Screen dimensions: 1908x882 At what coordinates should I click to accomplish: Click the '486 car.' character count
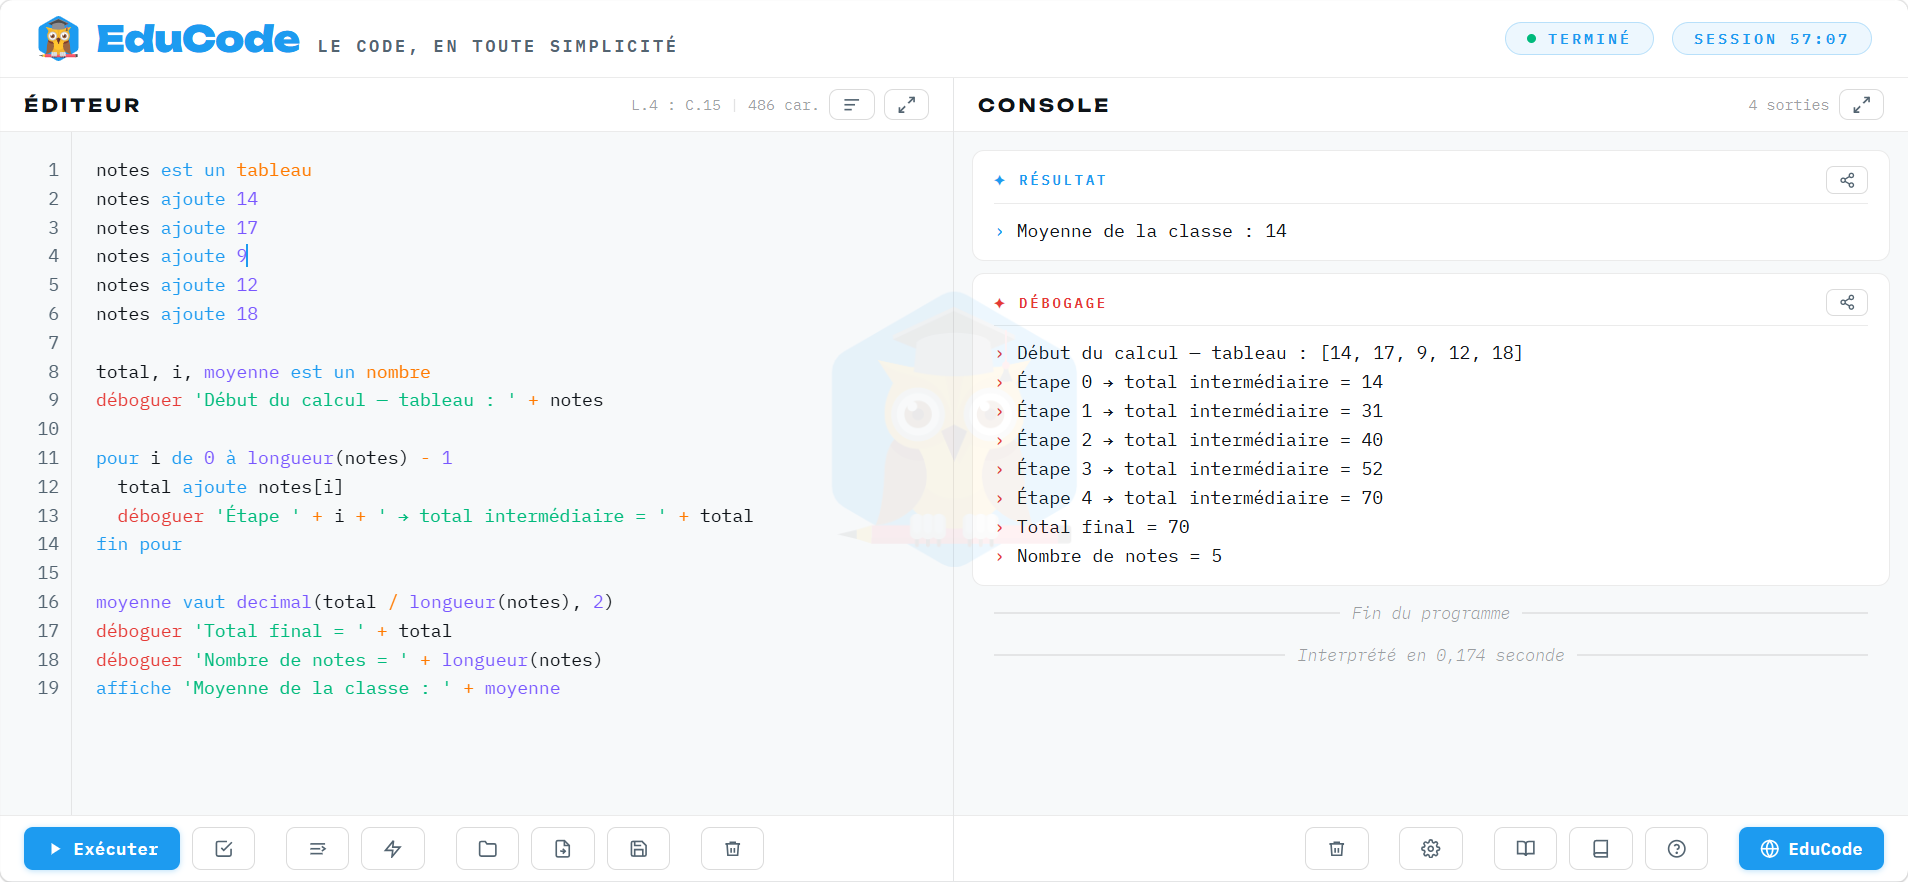tap(783, 105)
